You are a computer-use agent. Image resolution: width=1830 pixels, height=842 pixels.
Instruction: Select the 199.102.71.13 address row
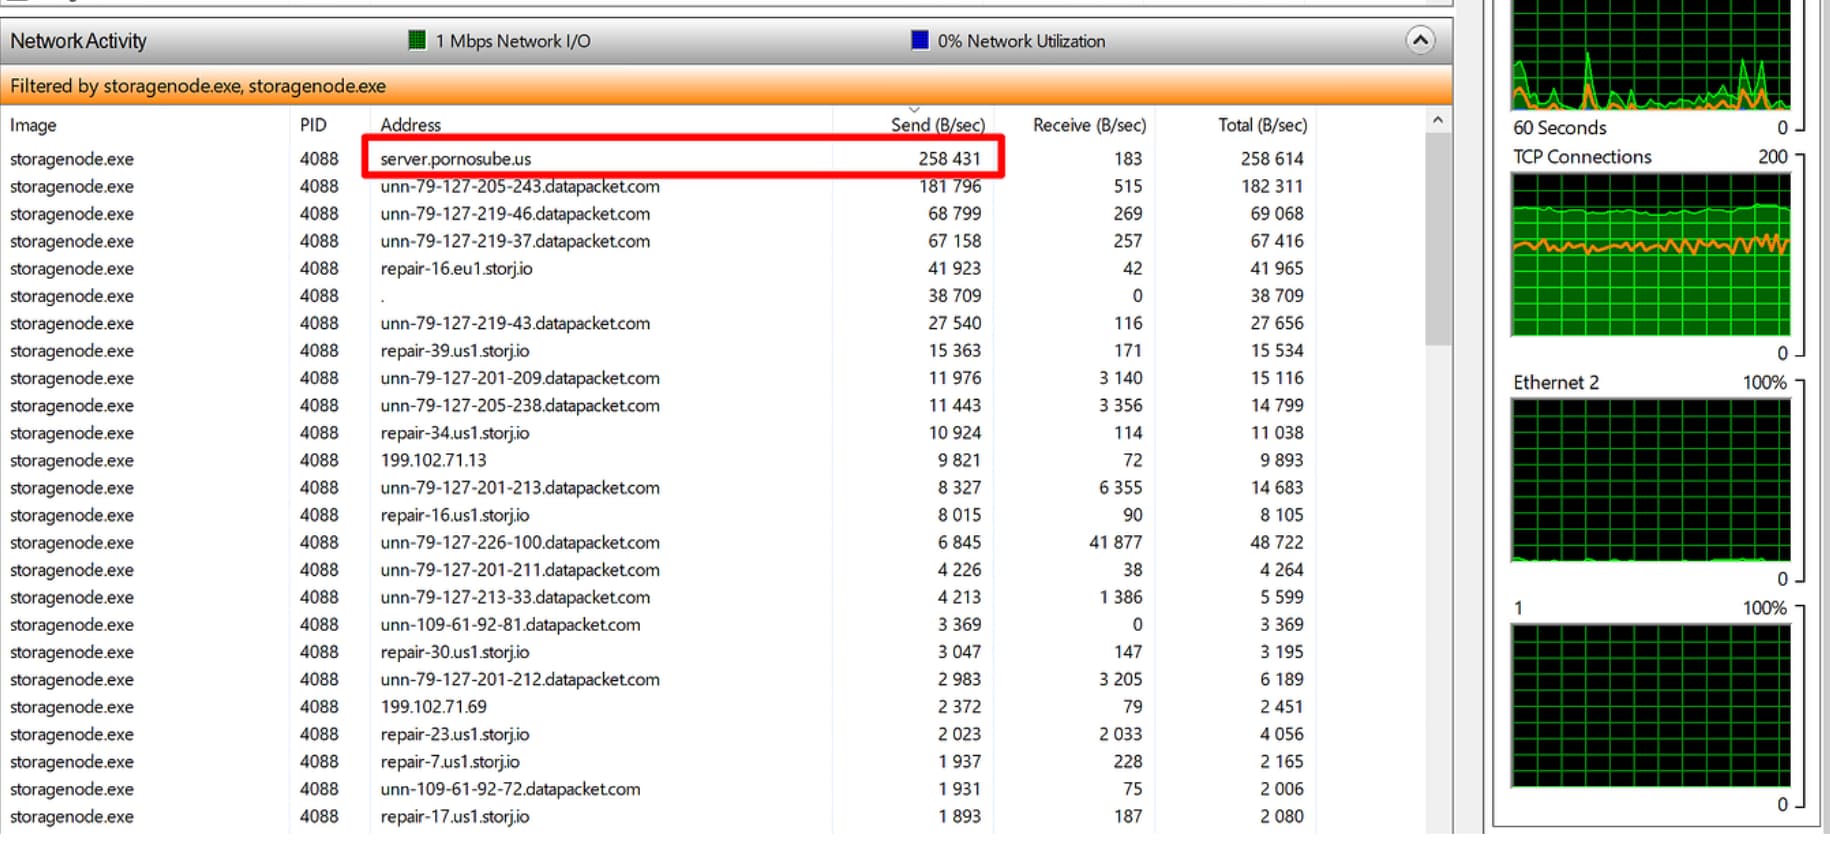[660, 460]
